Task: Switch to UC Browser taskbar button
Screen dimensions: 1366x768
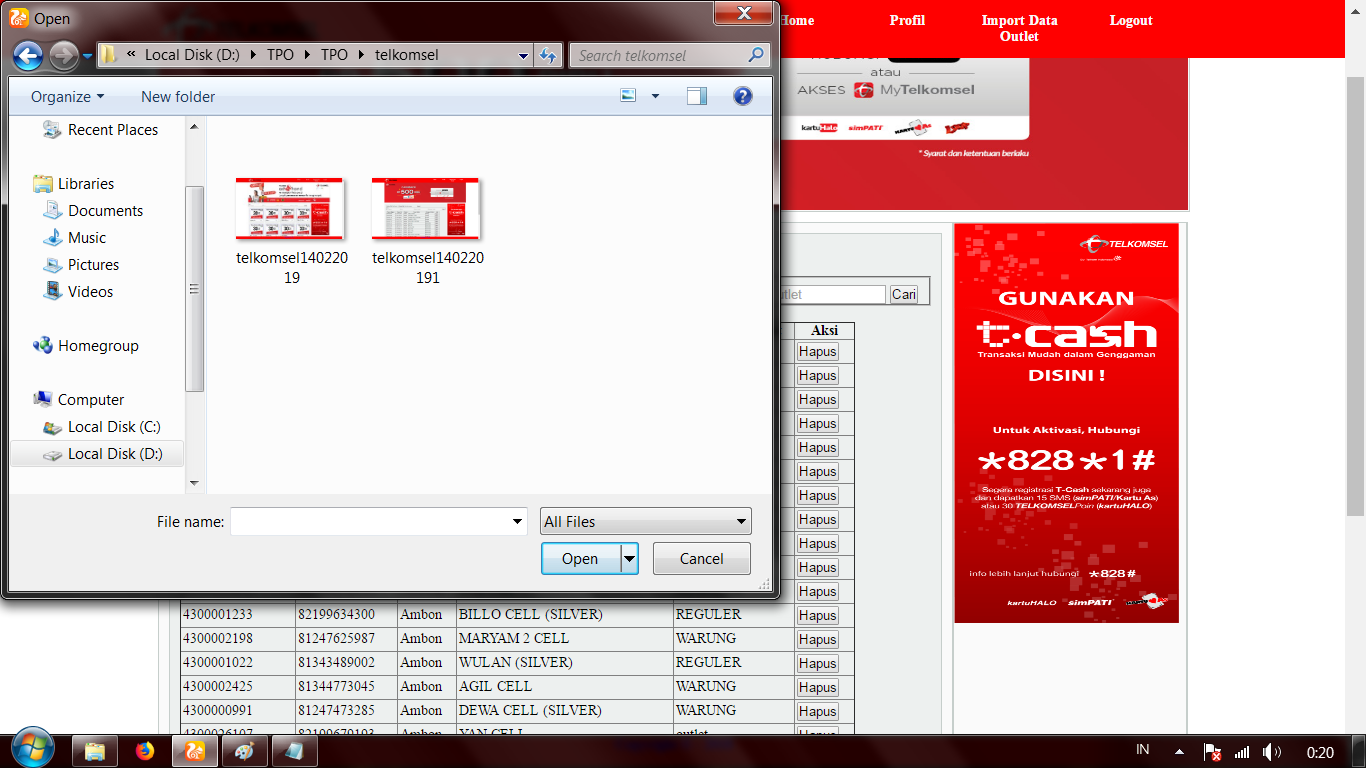Action: (x=196, y=750)
